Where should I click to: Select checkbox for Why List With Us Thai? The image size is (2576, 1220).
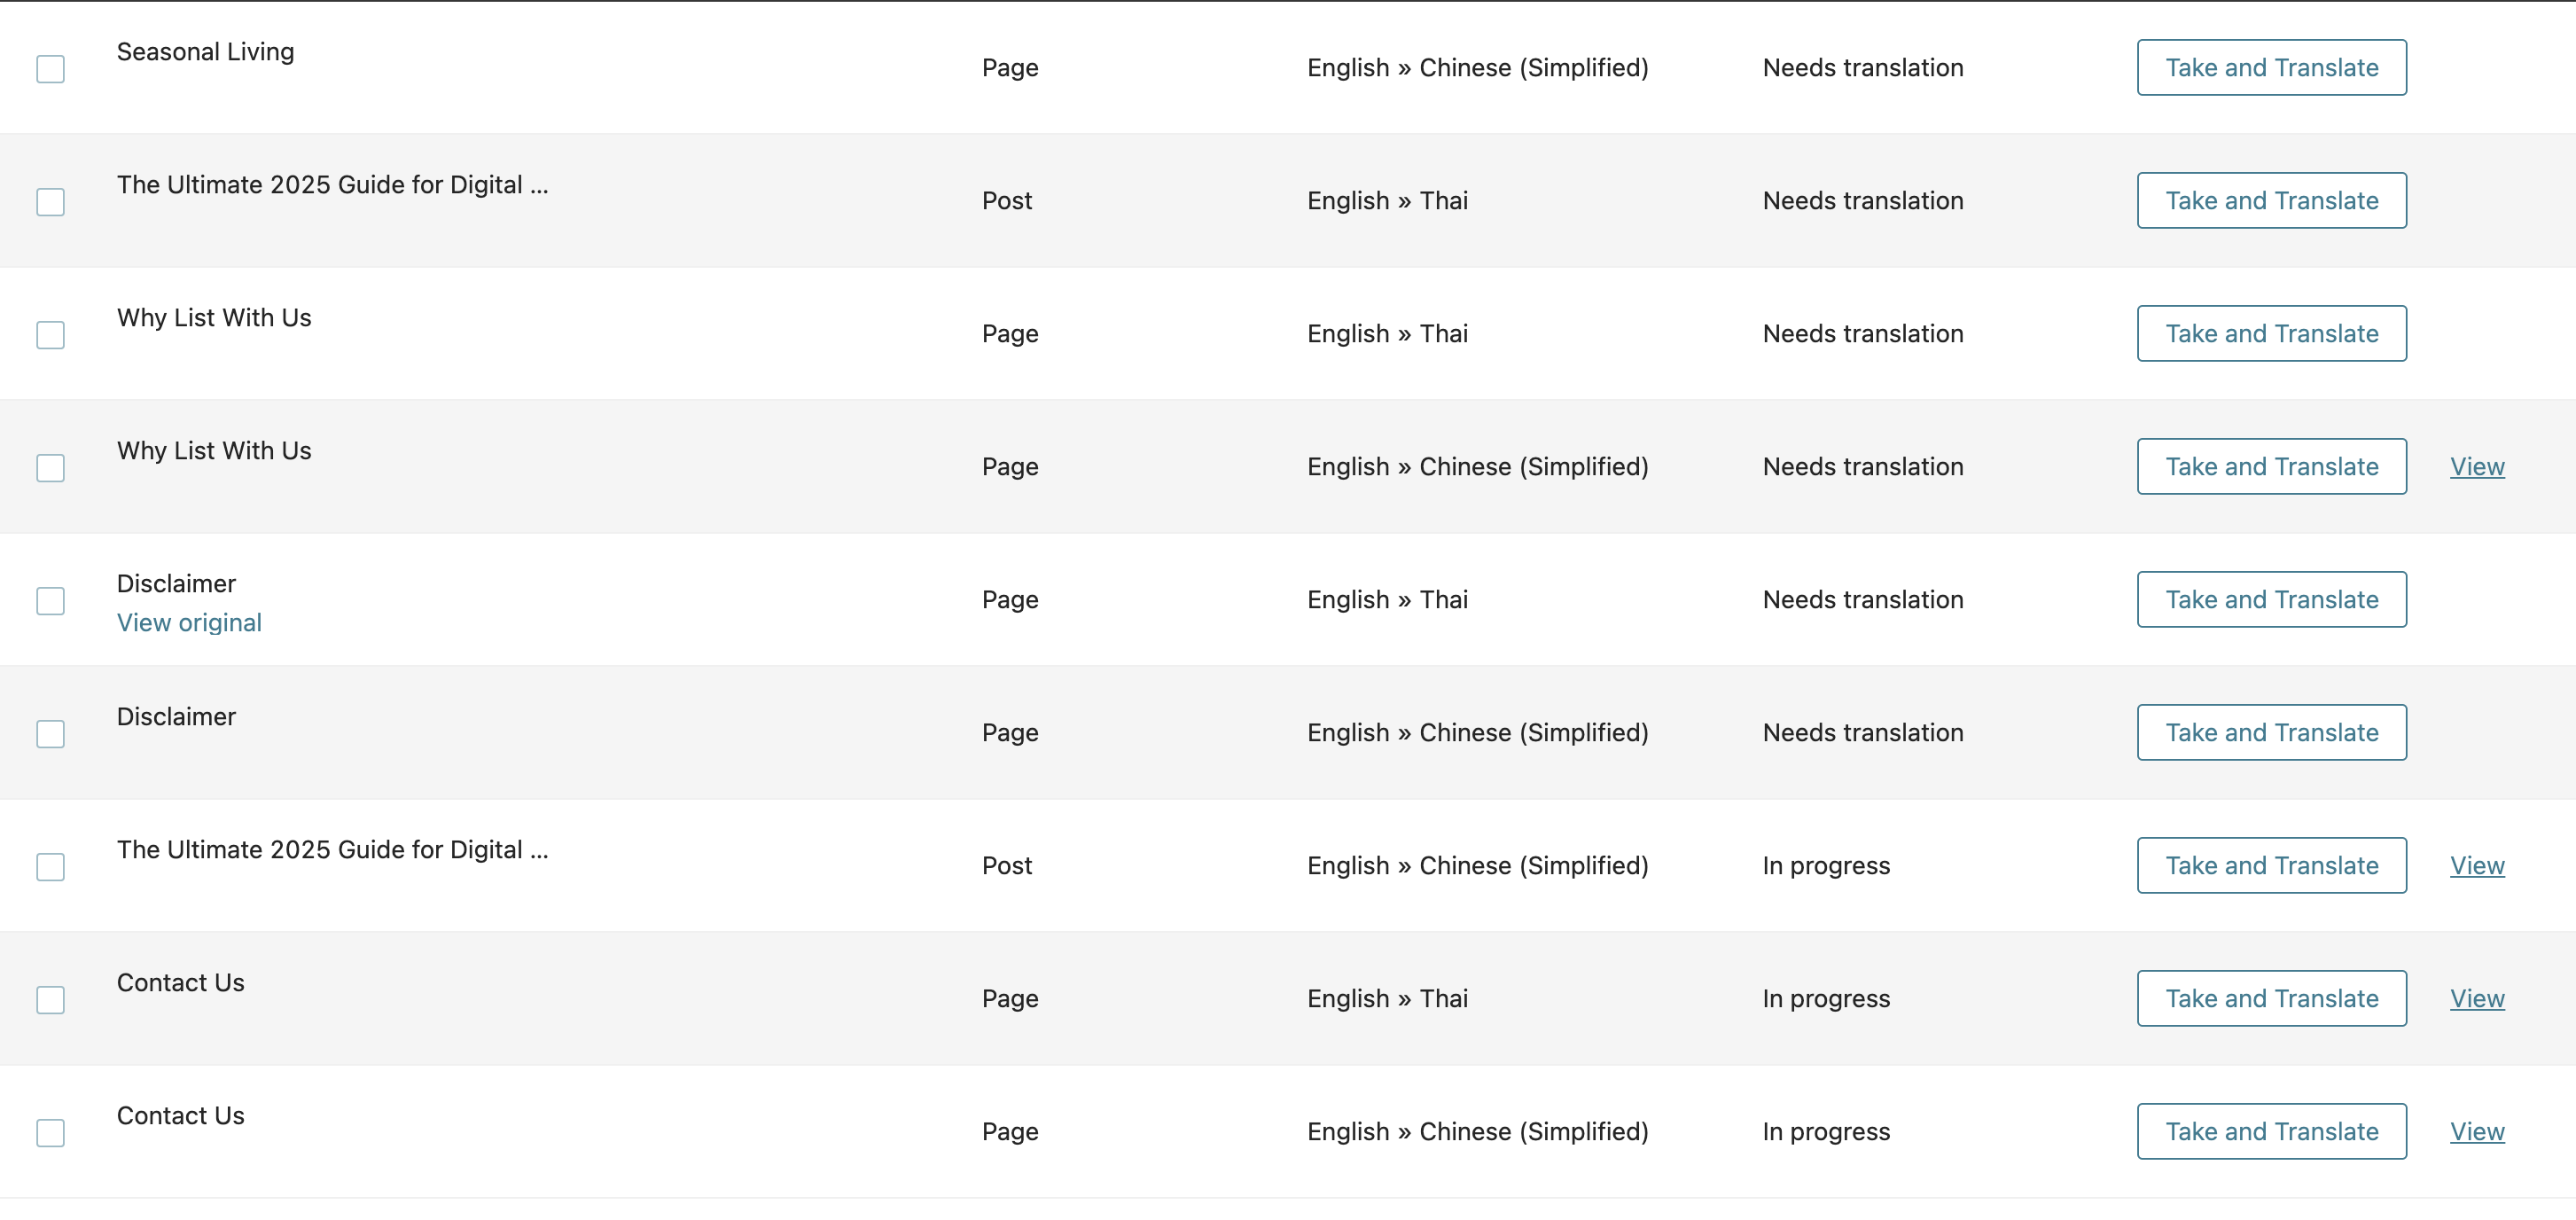pyautogui.click(x=50, y=335)
